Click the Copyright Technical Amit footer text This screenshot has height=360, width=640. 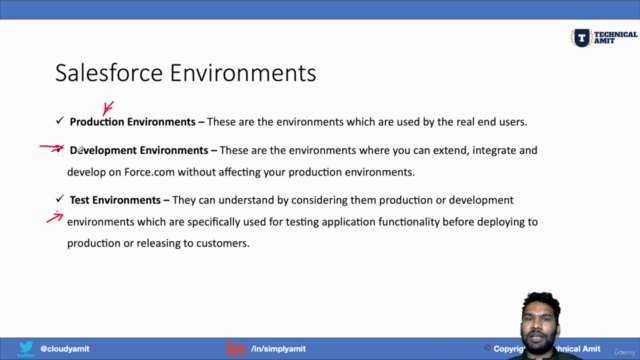[542, 349]
